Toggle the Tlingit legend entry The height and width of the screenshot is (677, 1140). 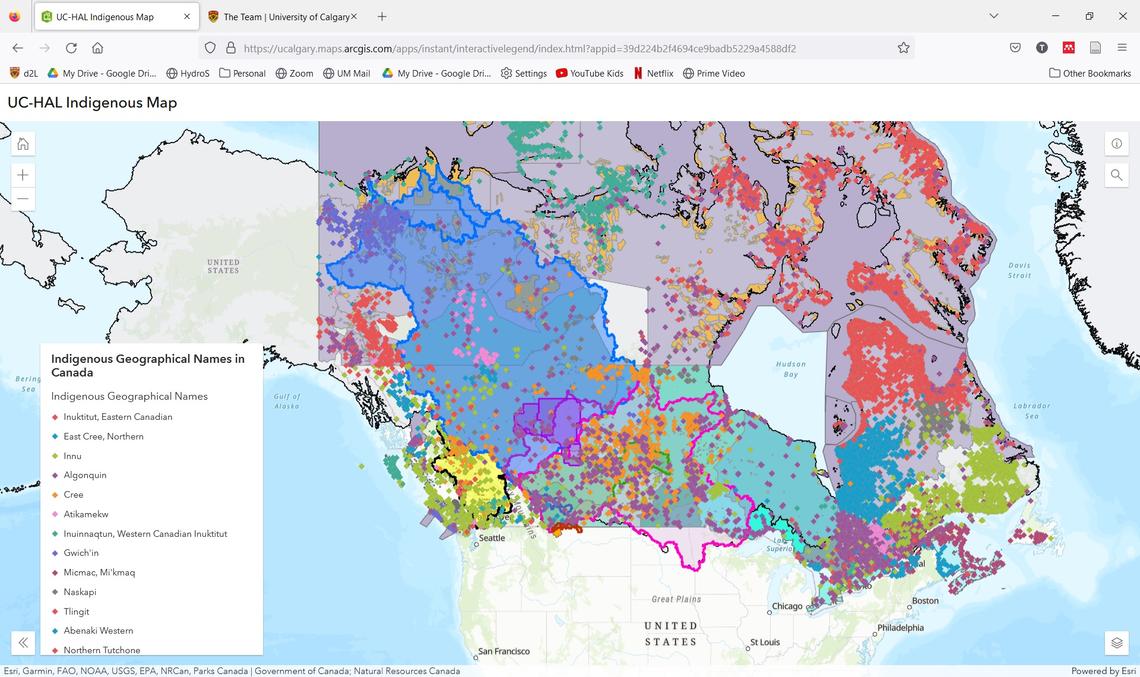coord(76,611)
